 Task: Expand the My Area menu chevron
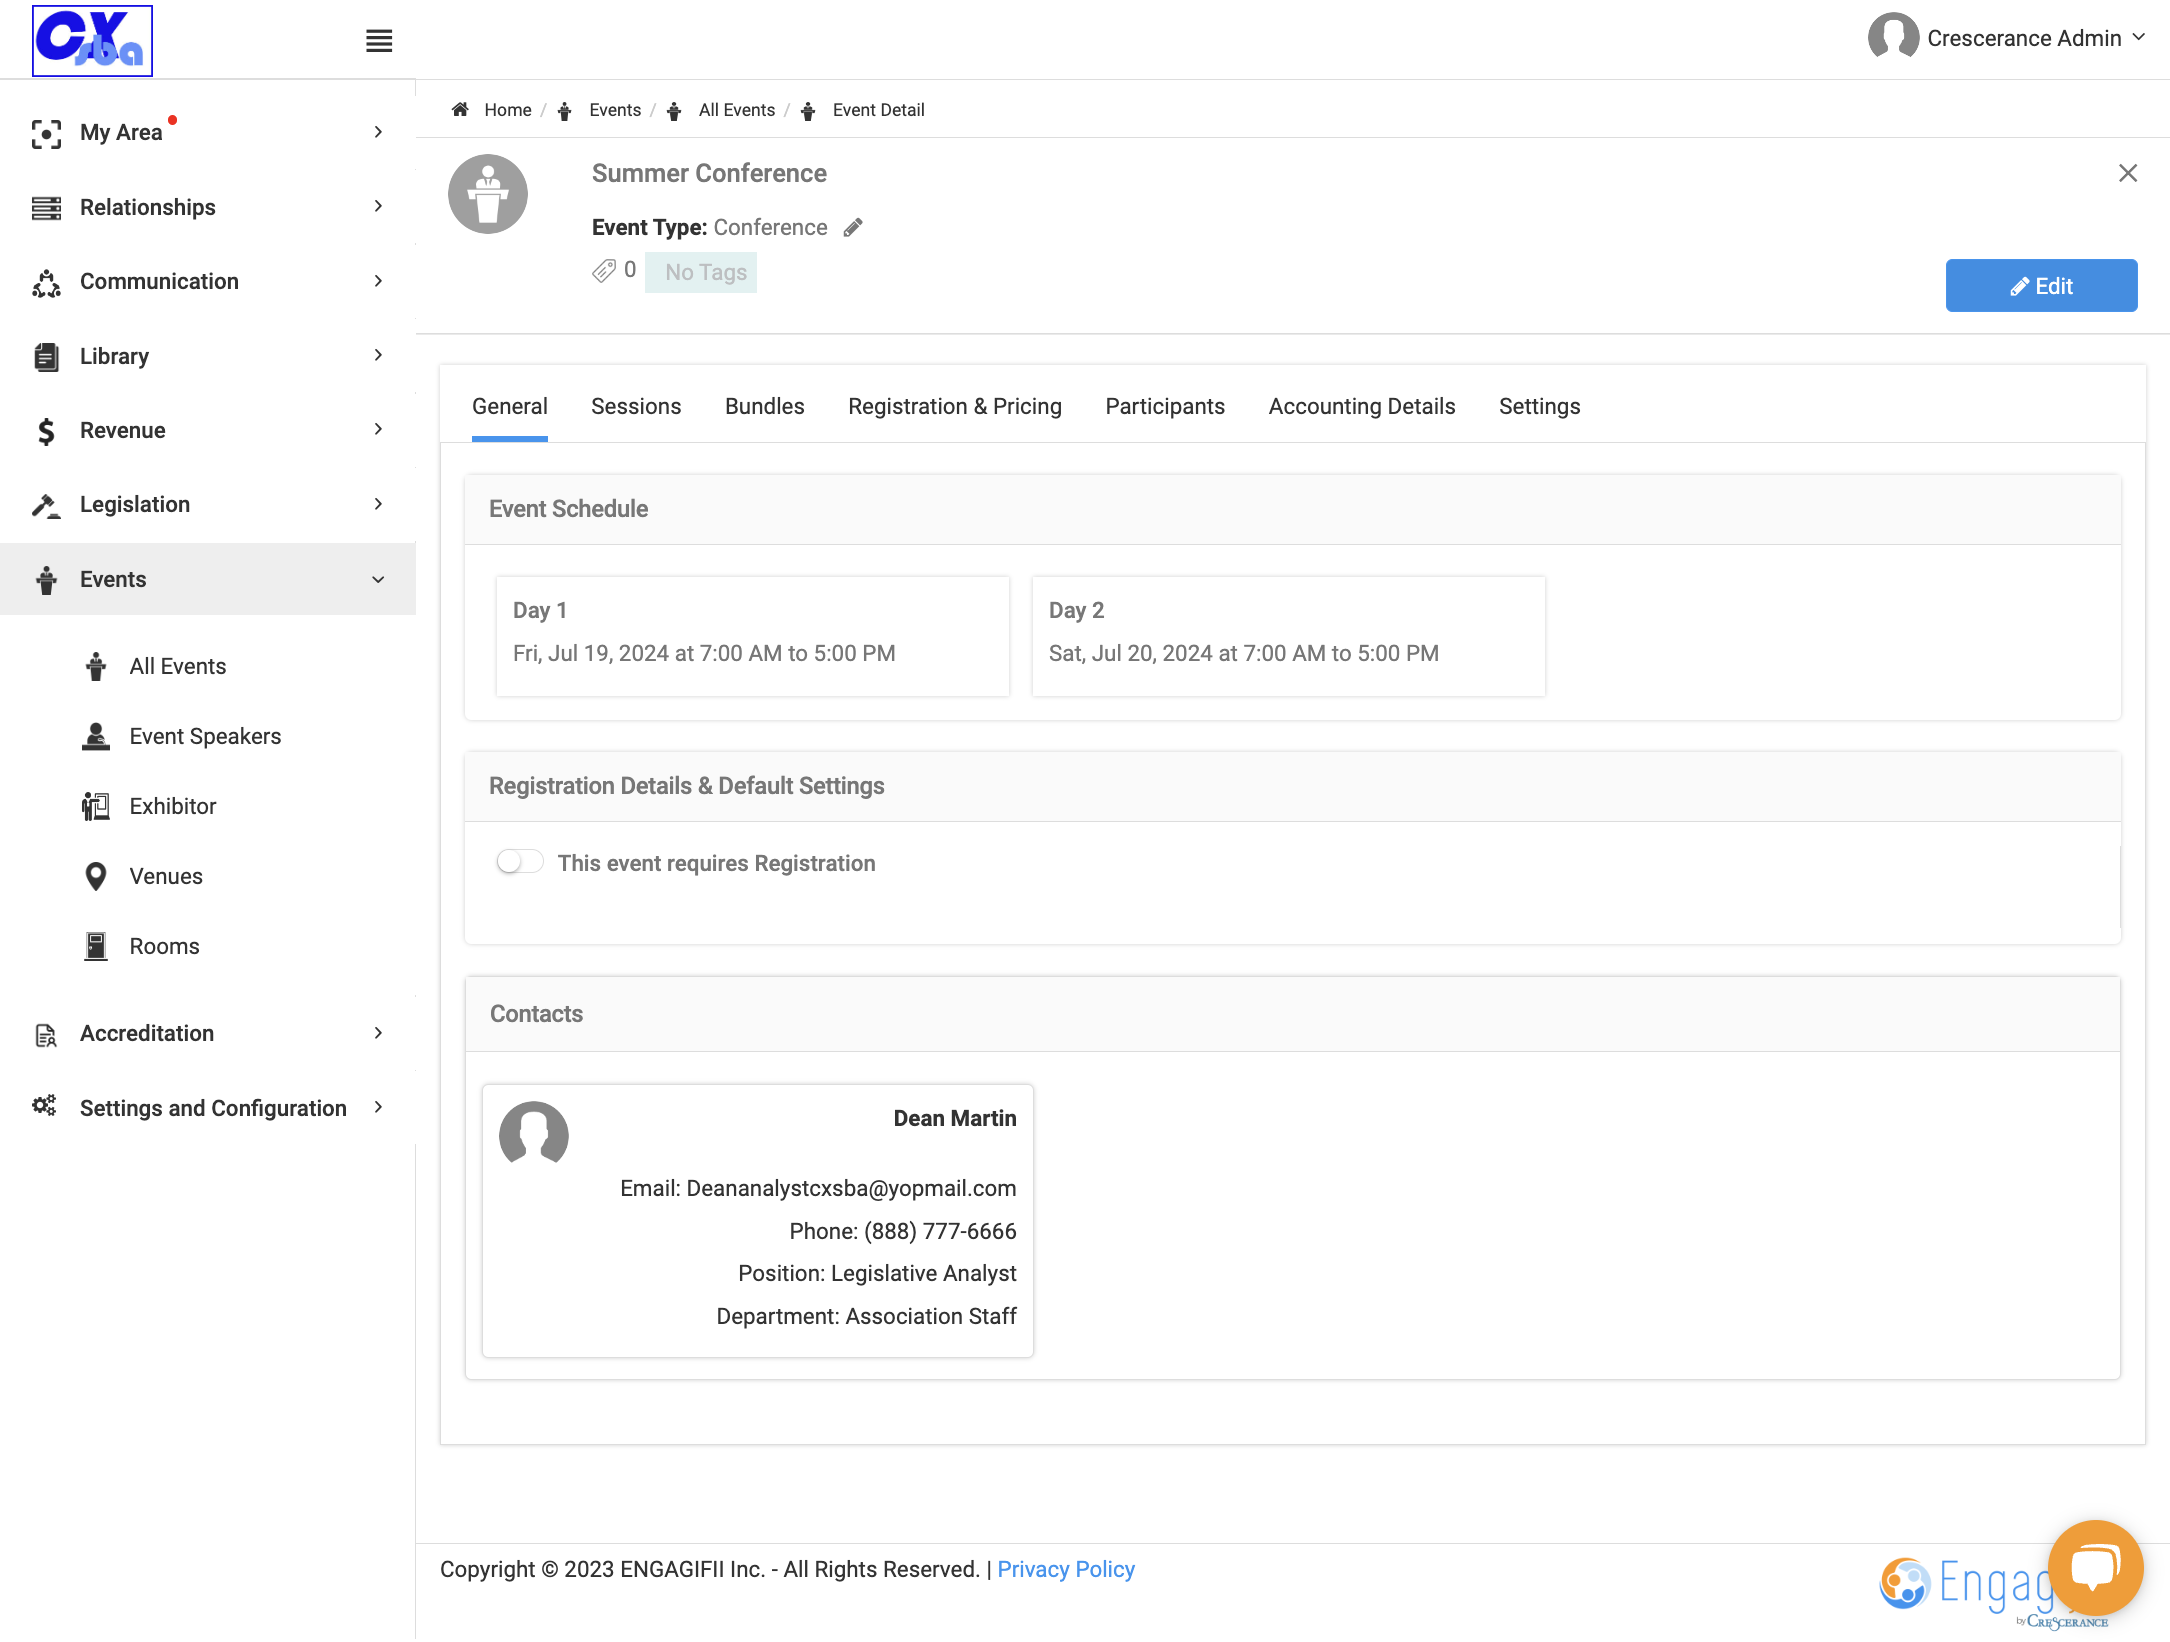click(378, 132)
